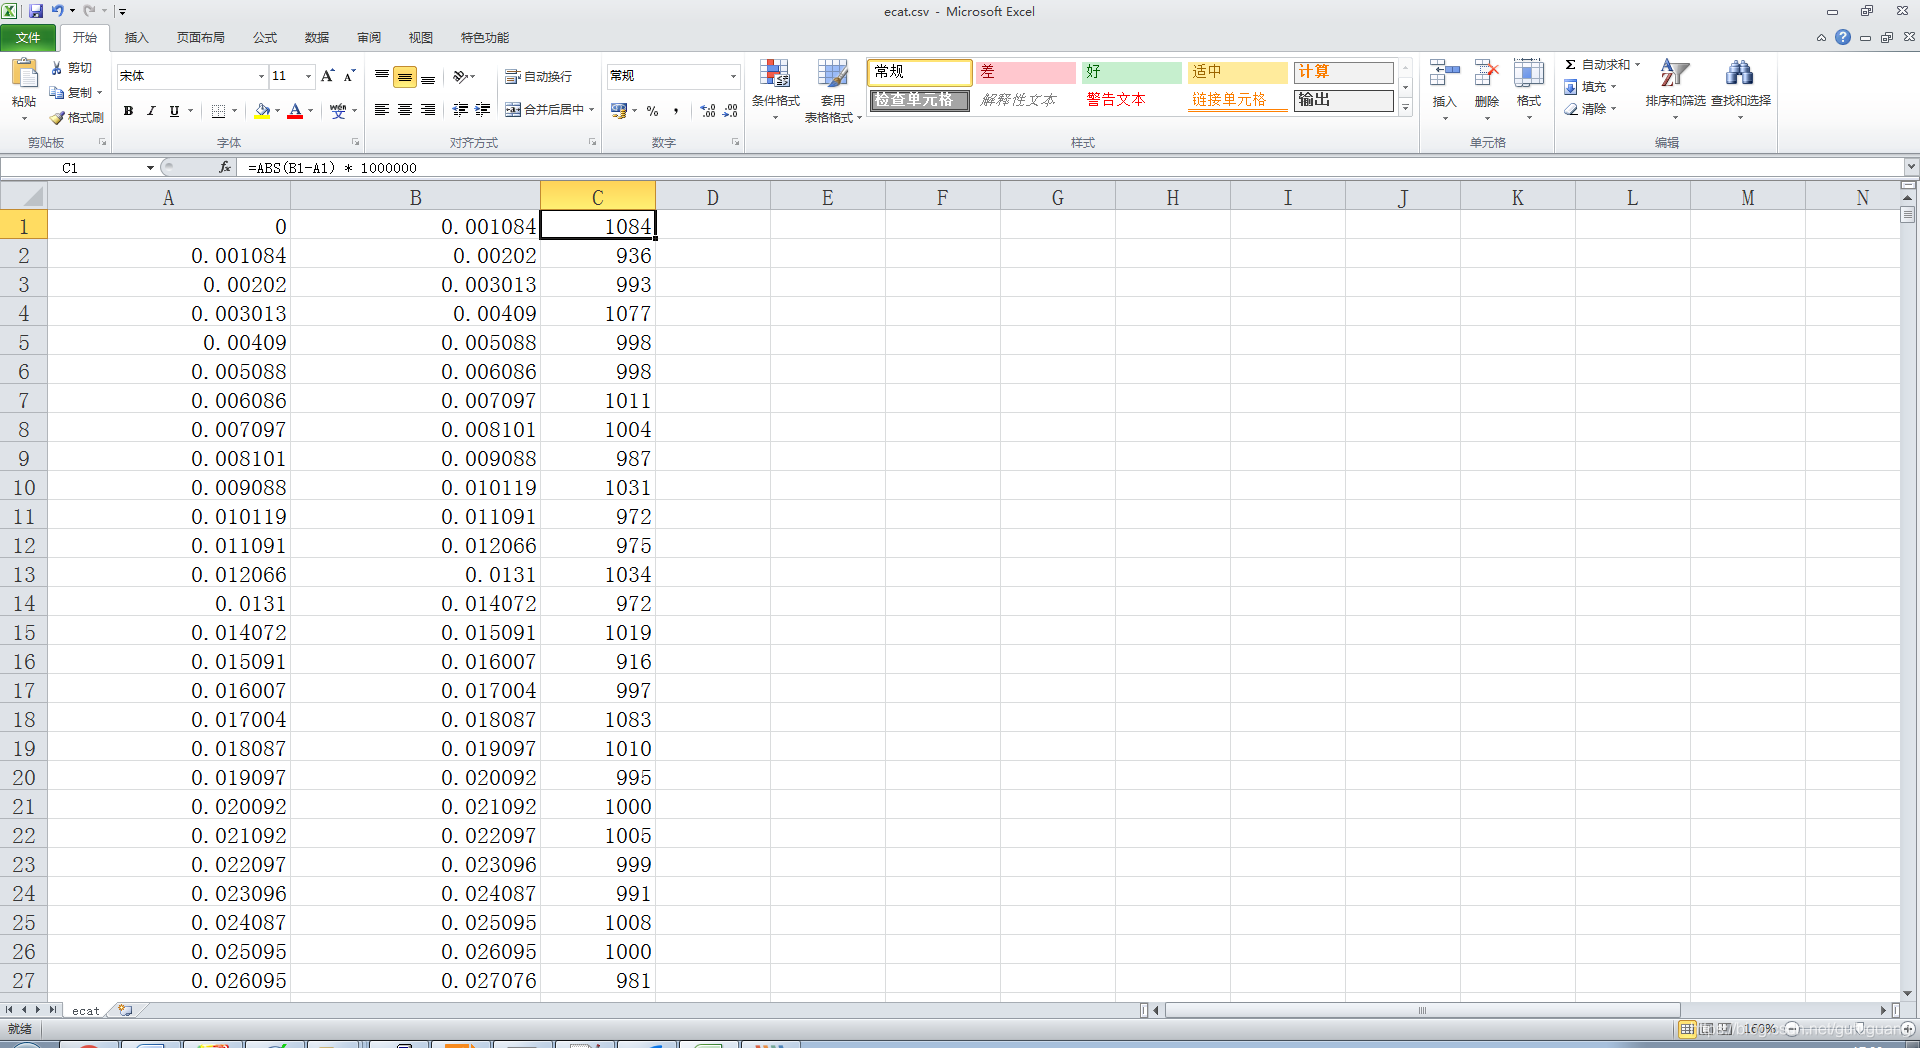Screen dimensions: 1920x1048
Task: Toggle align text right
Action: (x=428, y=110)
